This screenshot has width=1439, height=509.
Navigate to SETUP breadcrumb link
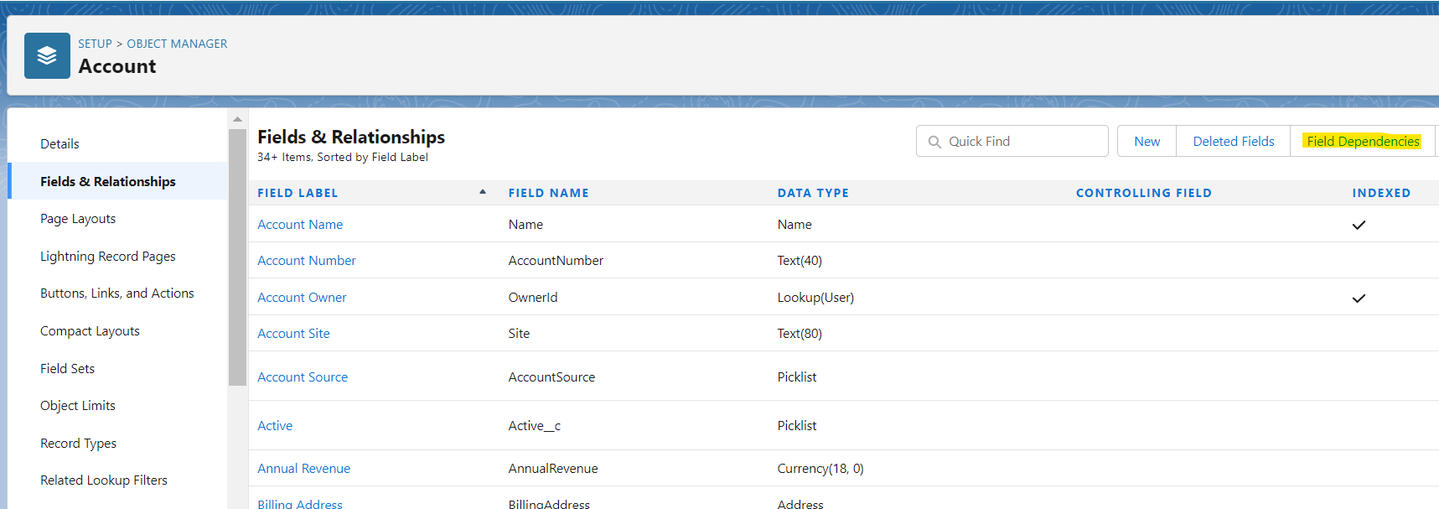click(95, 44)
